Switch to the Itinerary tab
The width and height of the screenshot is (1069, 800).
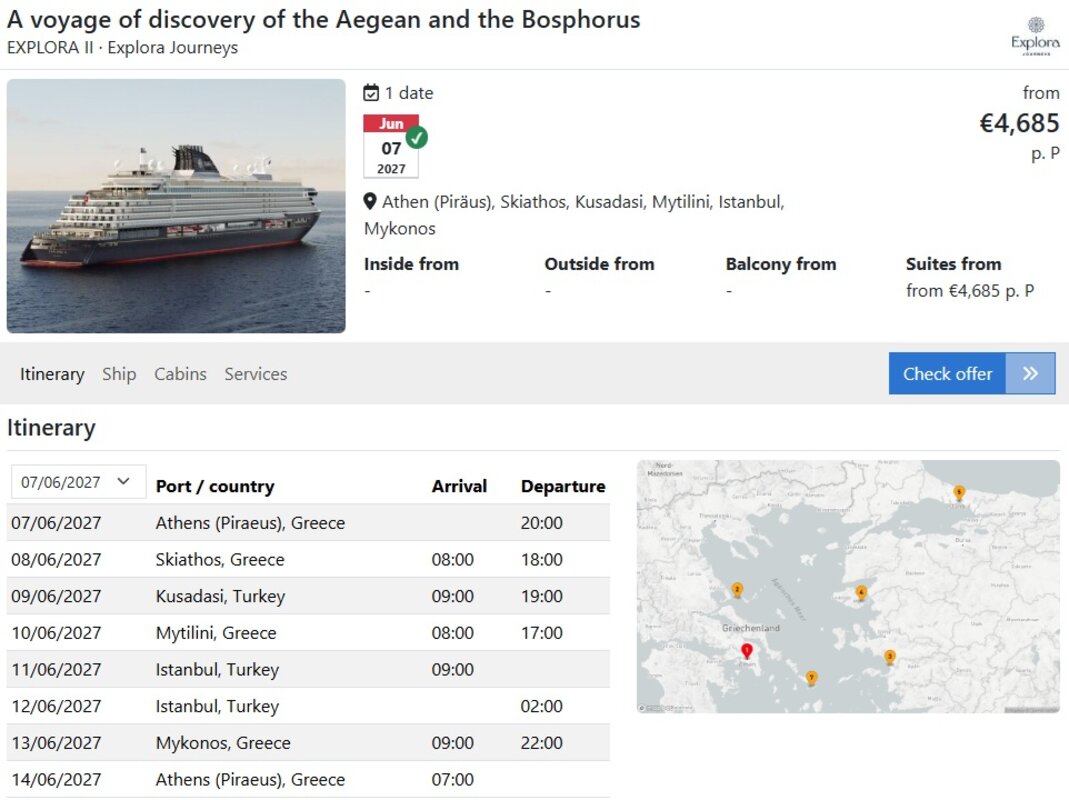click(x=52, y=374)
